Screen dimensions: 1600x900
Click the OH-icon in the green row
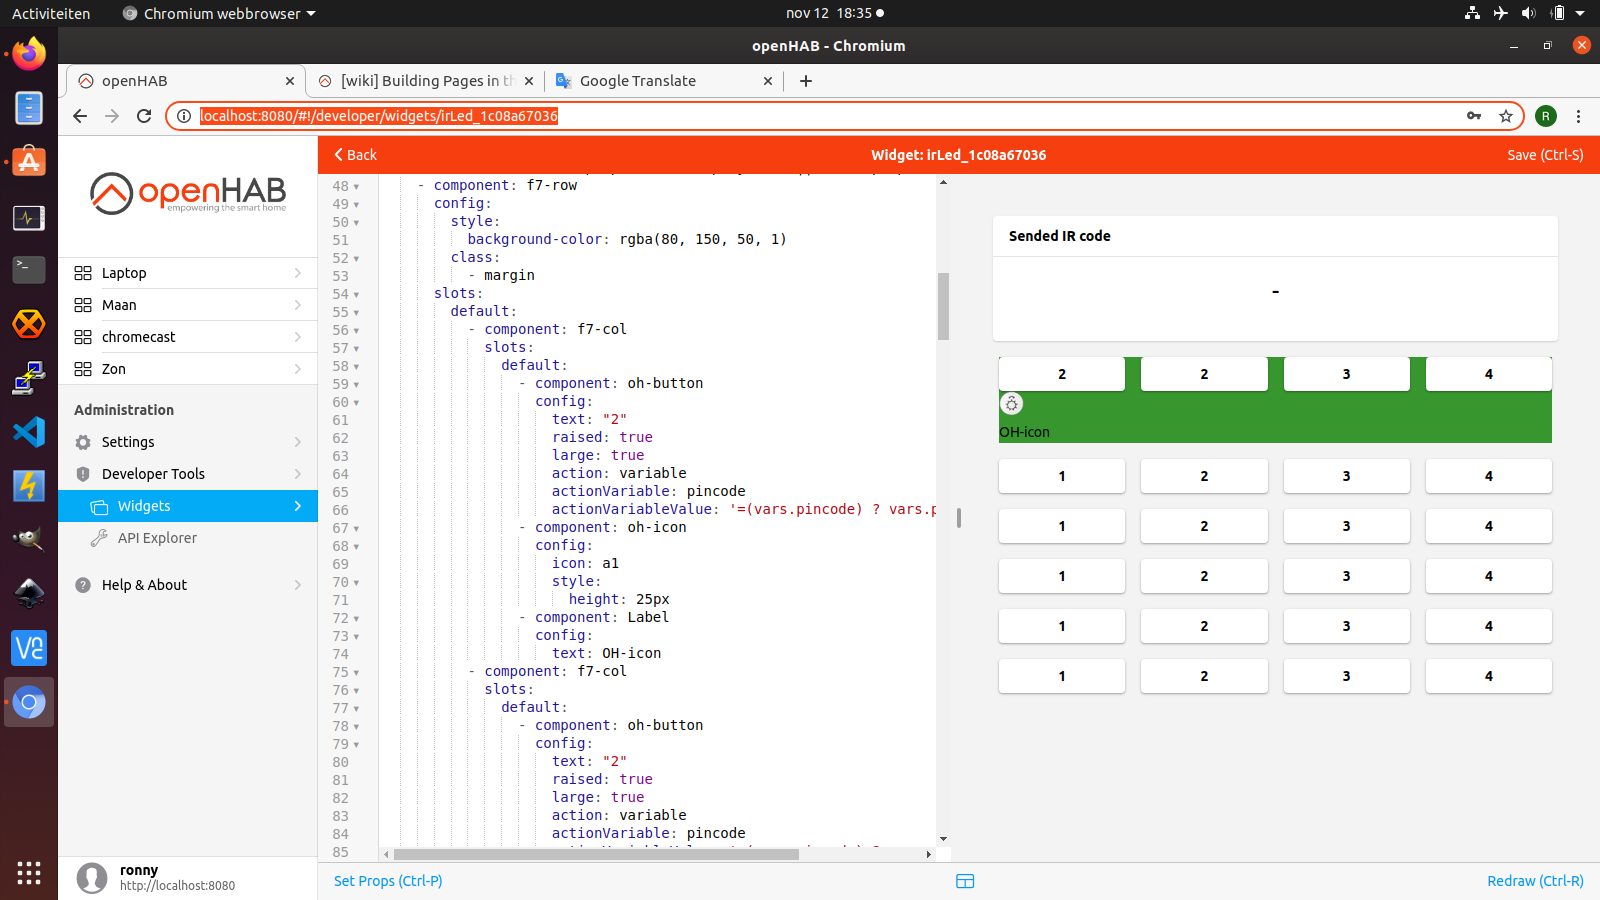pos(1012,404)
